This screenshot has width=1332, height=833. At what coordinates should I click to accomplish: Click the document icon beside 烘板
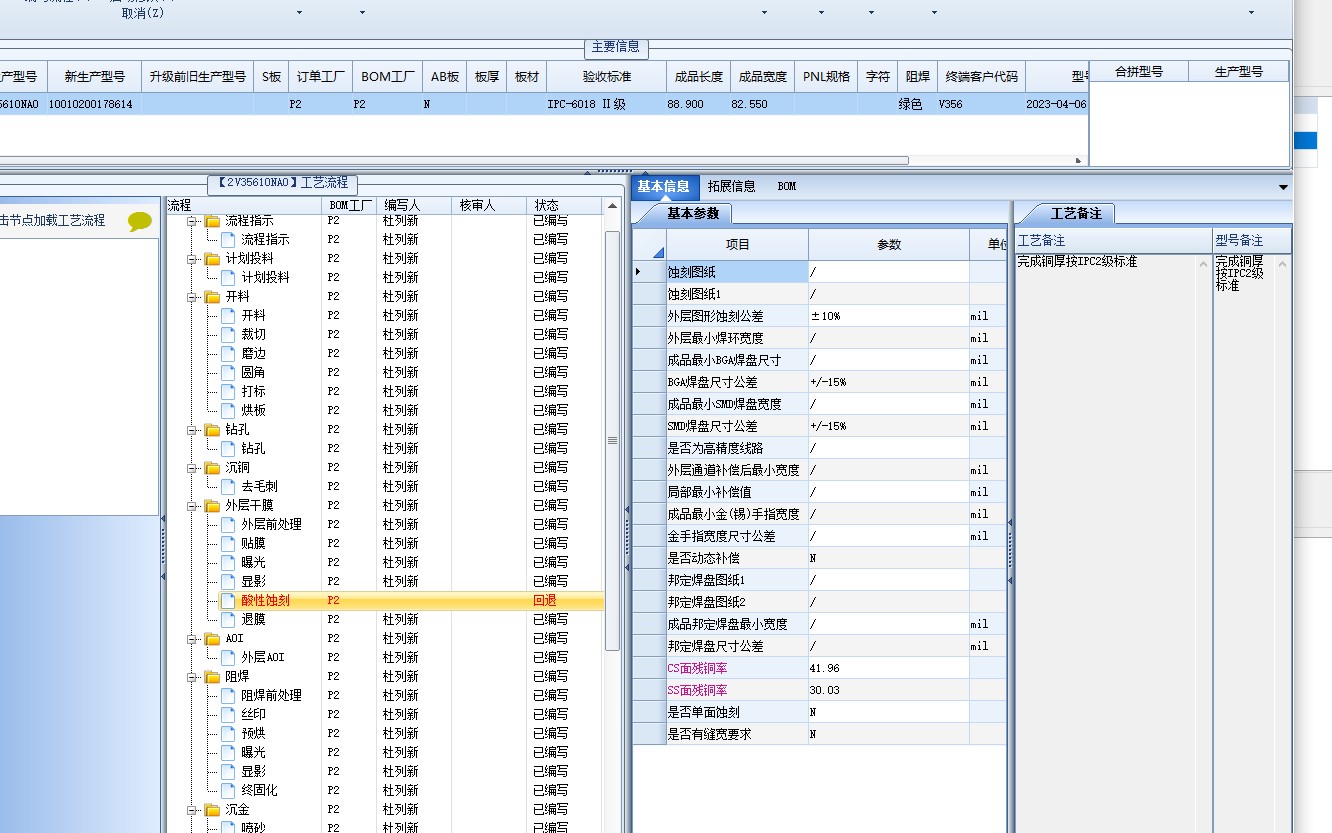[228, 410]
